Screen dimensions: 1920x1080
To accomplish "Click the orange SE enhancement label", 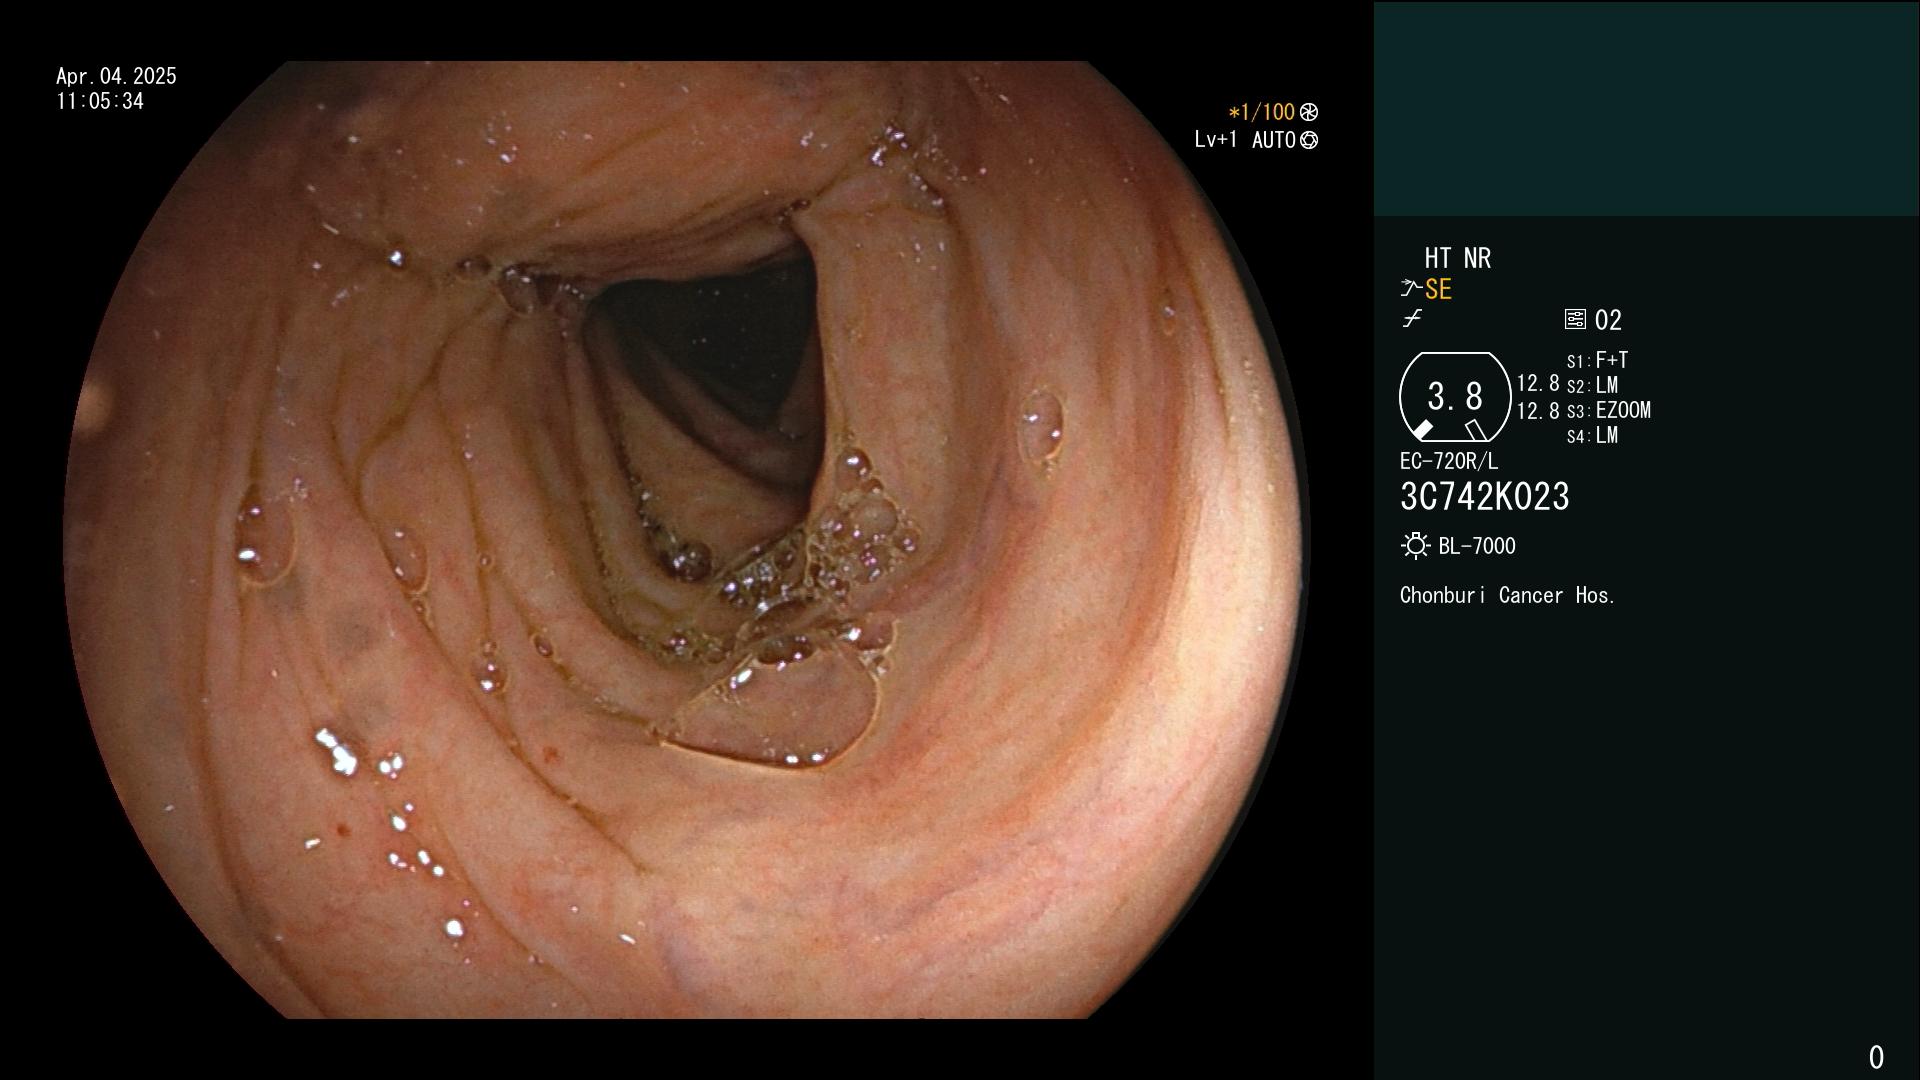I will (1438, 289).
